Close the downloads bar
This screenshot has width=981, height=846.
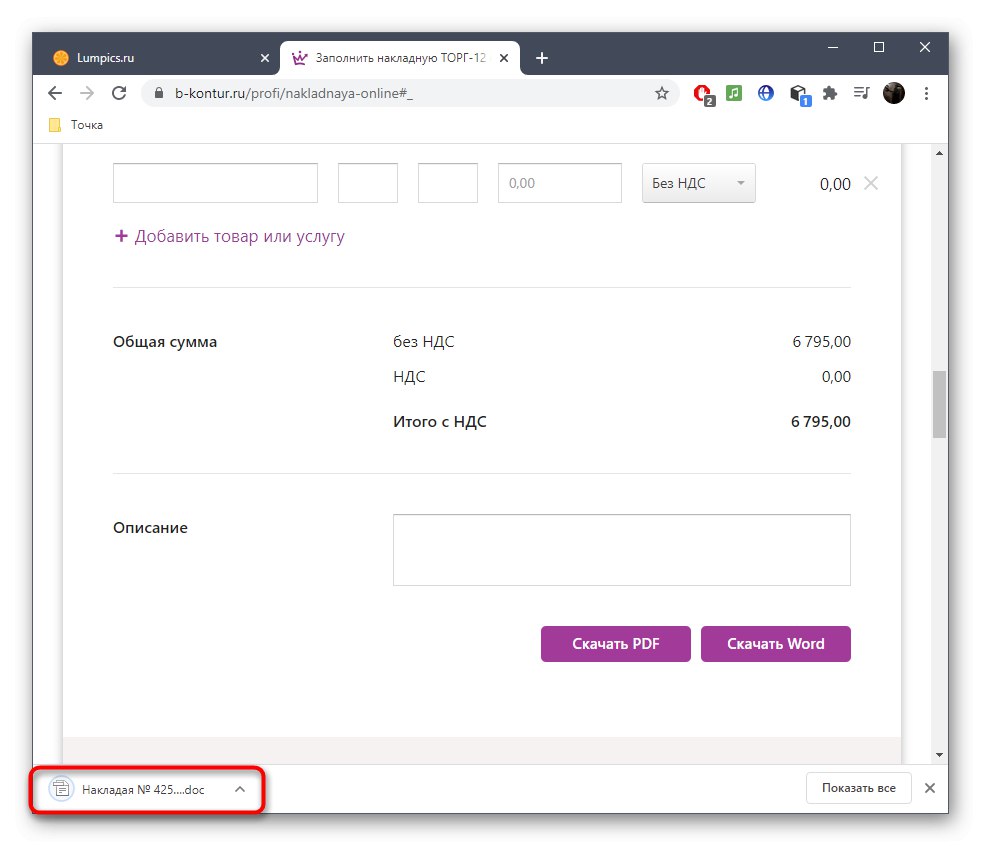point(930,788)
